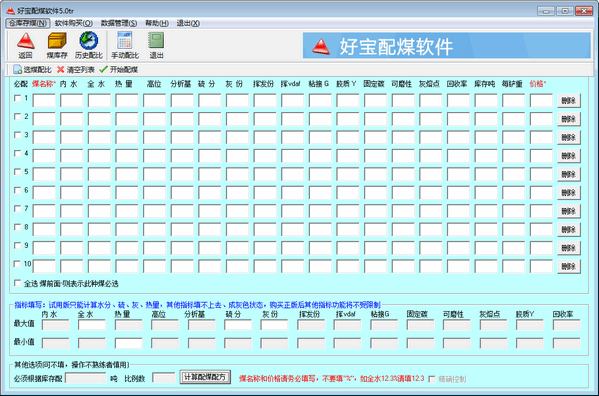The height and width of the screenshot is (396, 599).
Task: Click the red X 清空列表 icon
Action: point(60,70)
